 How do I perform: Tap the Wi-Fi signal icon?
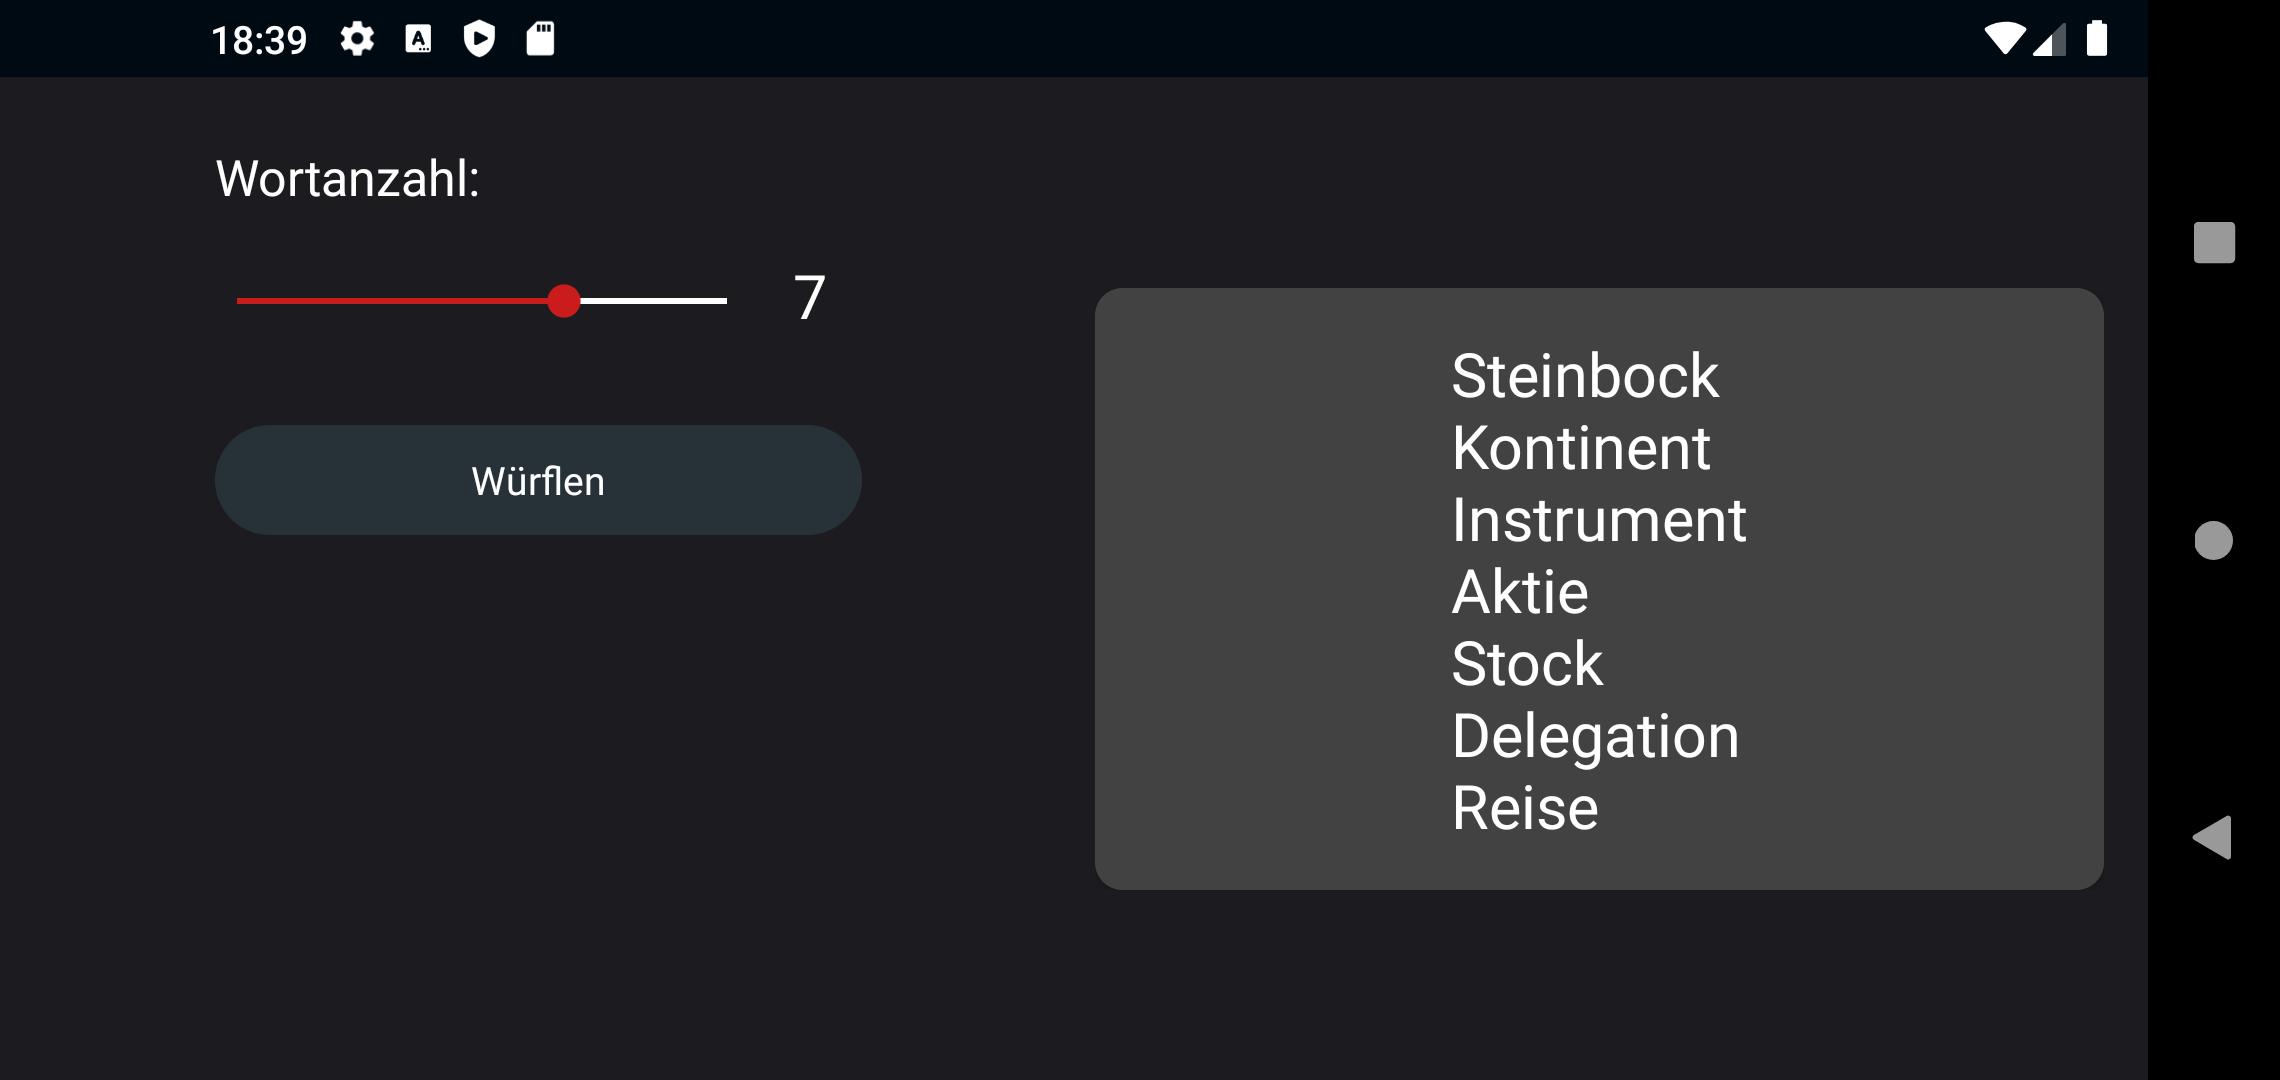pos(2003,40)
